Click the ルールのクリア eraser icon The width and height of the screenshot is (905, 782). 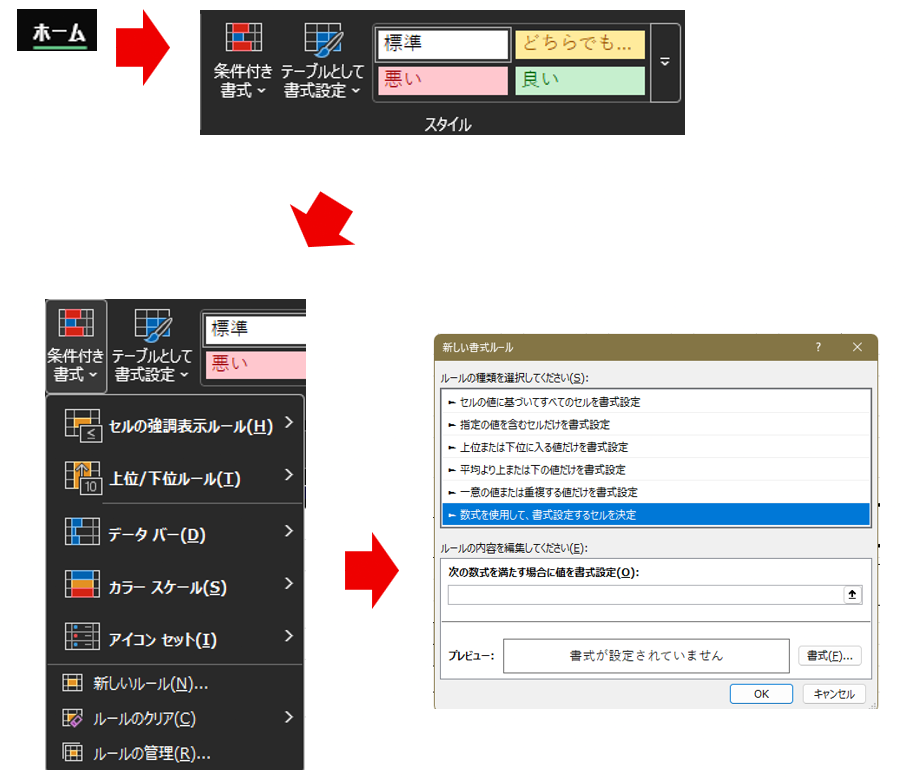coord(72,718)
